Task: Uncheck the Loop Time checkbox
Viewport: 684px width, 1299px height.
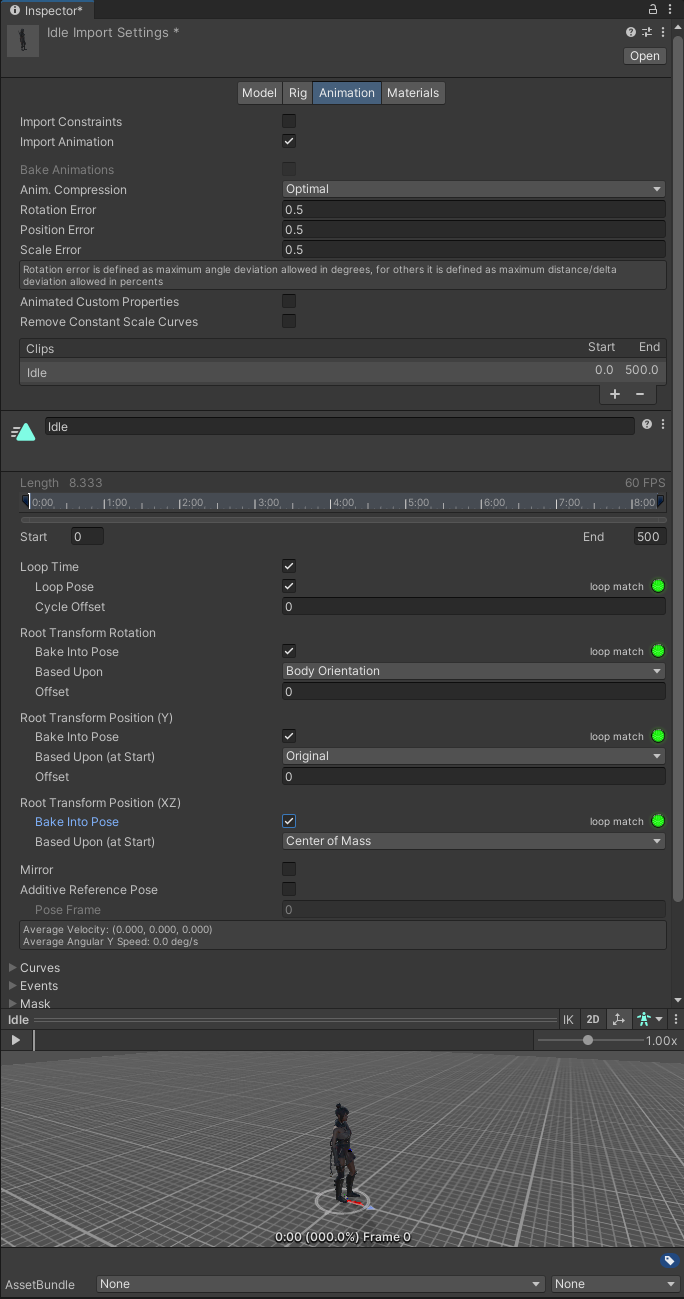Action: coord(289,566)
